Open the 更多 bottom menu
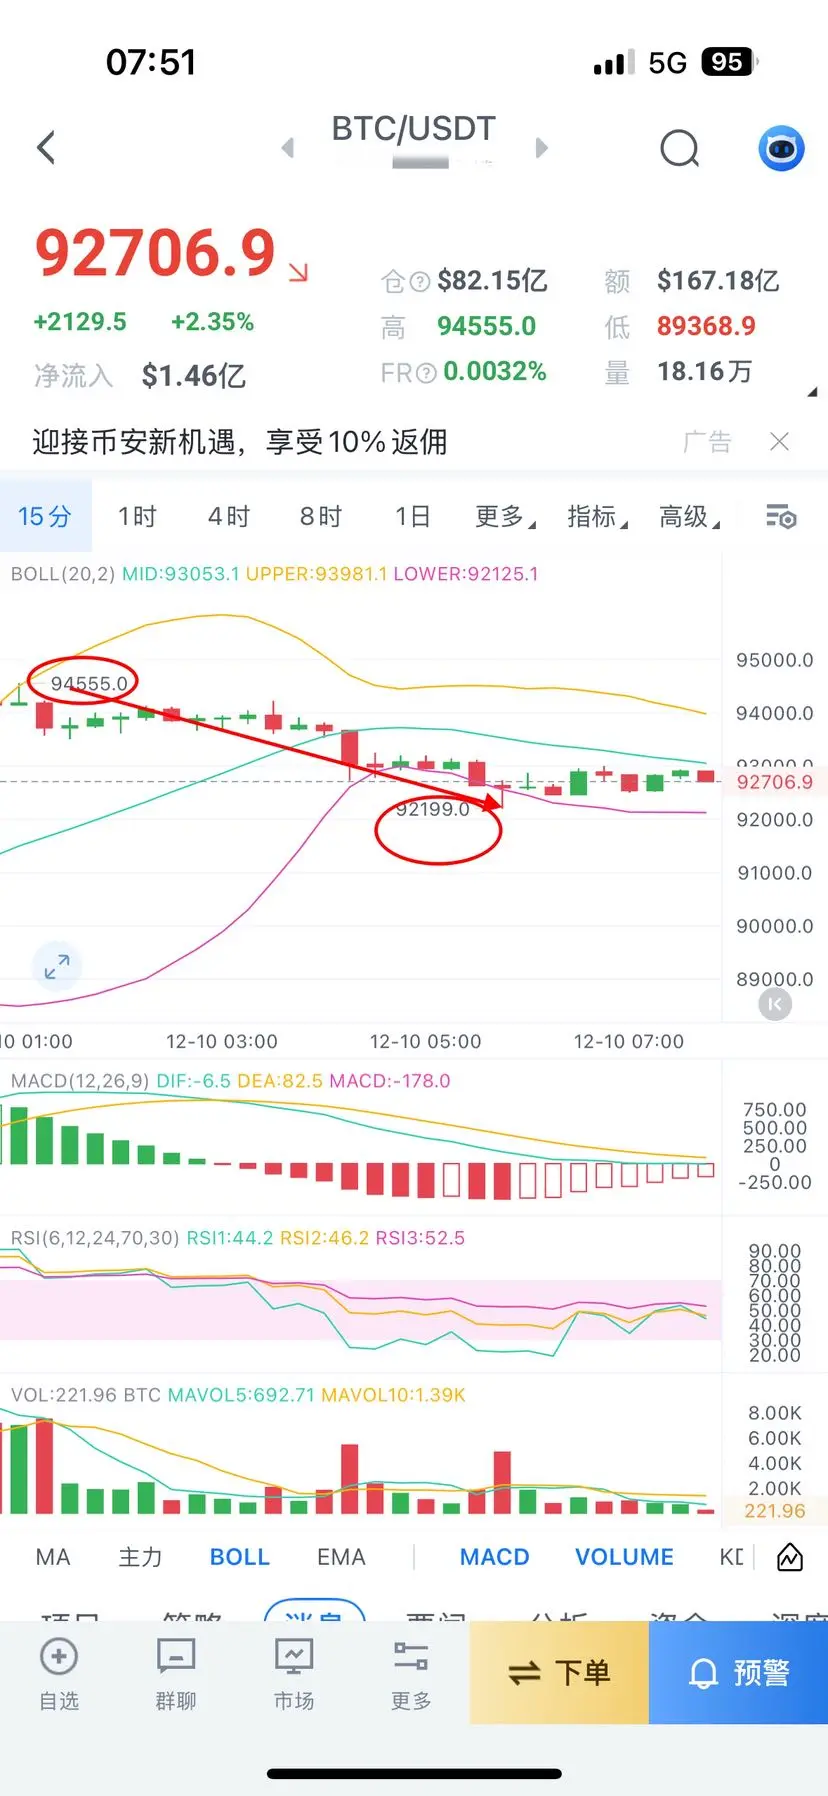The image size is (828, 1796). (411, 1673)
